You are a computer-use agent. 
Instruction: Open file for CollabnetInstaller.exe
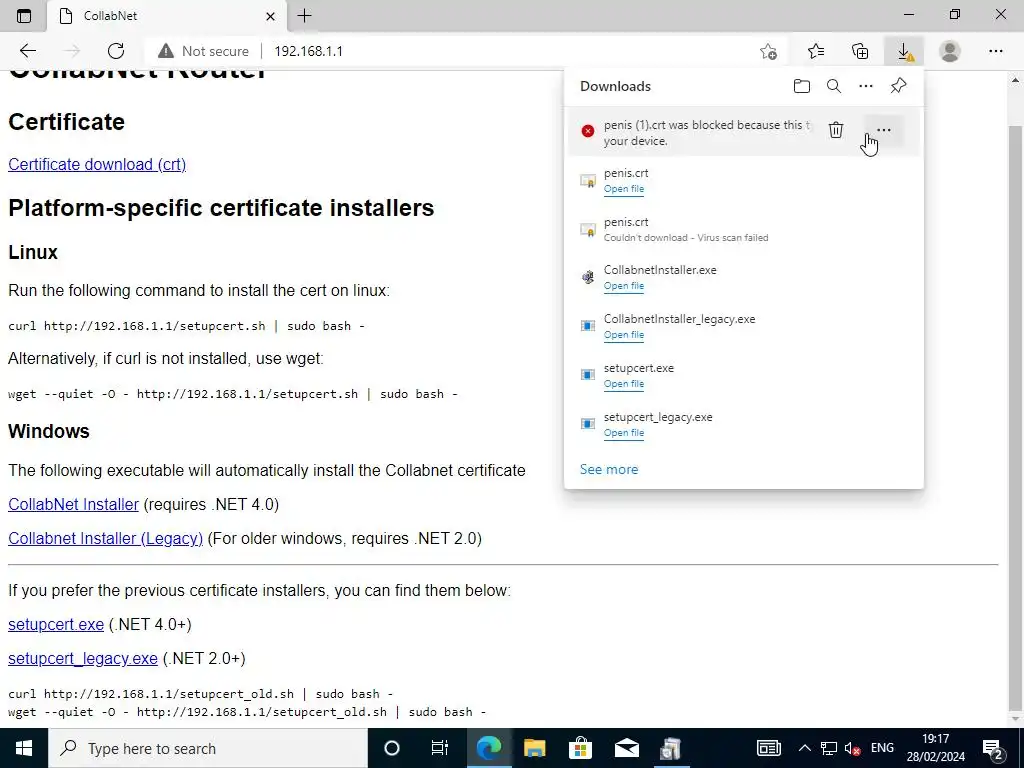624,285
